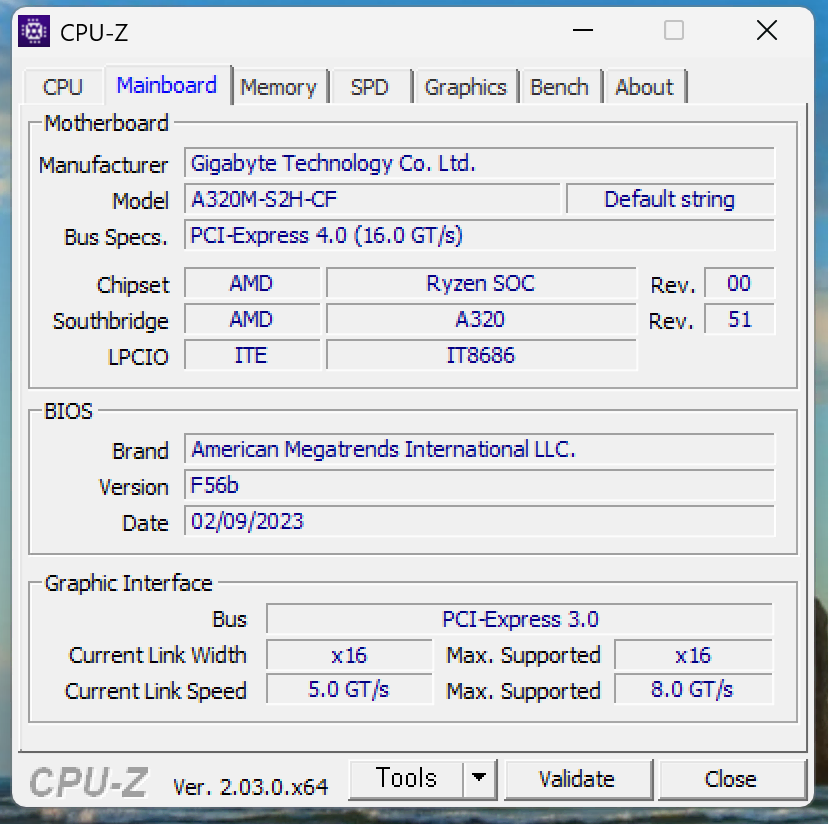Click the Southbridge vendor AMD field

coord(252,319)
